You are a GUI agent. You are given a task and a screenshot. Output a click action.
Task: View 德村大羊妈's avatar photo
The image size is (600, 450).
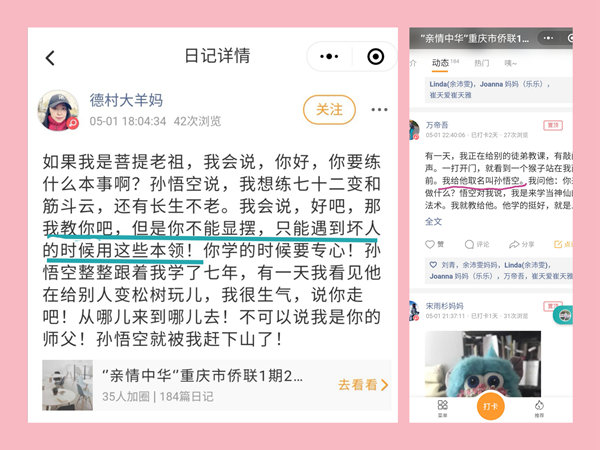(x=58, y=111)
